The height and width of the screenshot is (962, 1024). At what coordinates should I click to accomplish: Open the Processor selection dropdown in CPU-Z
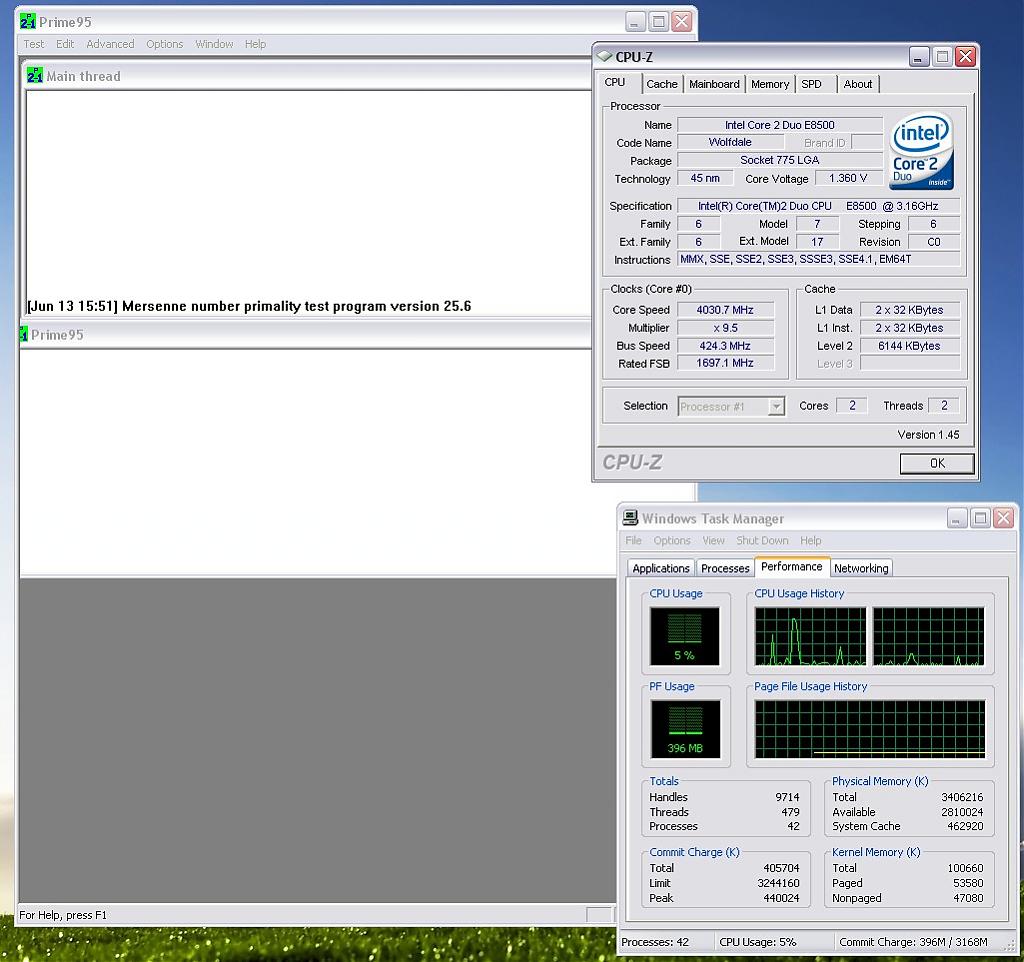(x=776, y=406)
